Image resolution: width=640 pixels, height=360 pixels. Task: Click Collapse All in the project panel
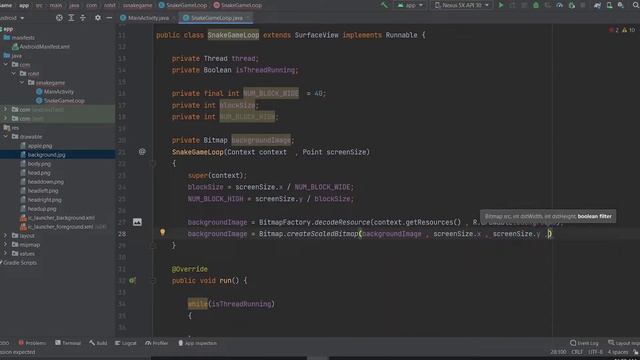[83, 18]
